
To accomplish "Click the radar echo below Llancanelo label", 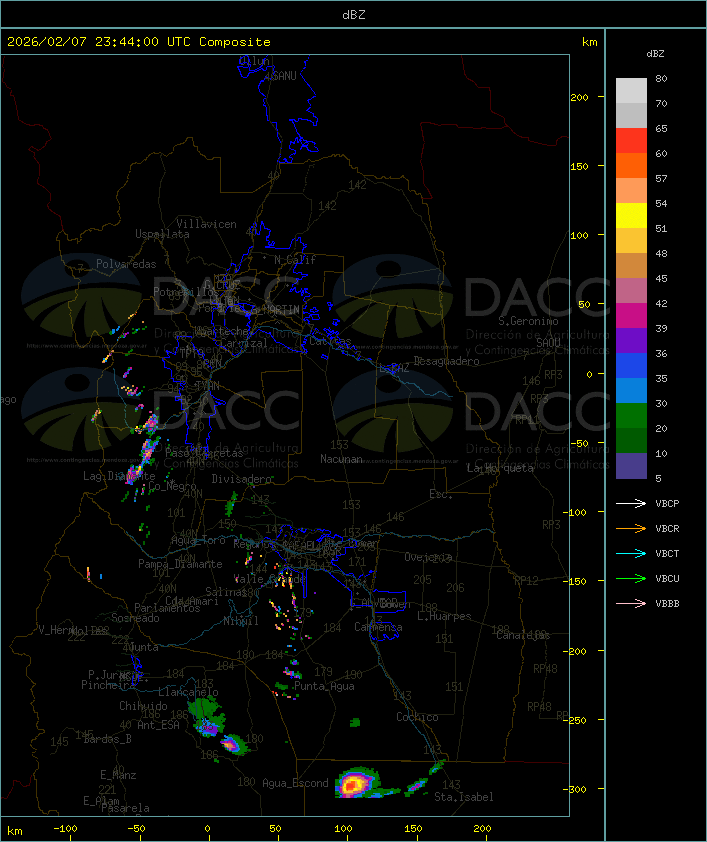I will pyautogui.click(x=207, y=717).
